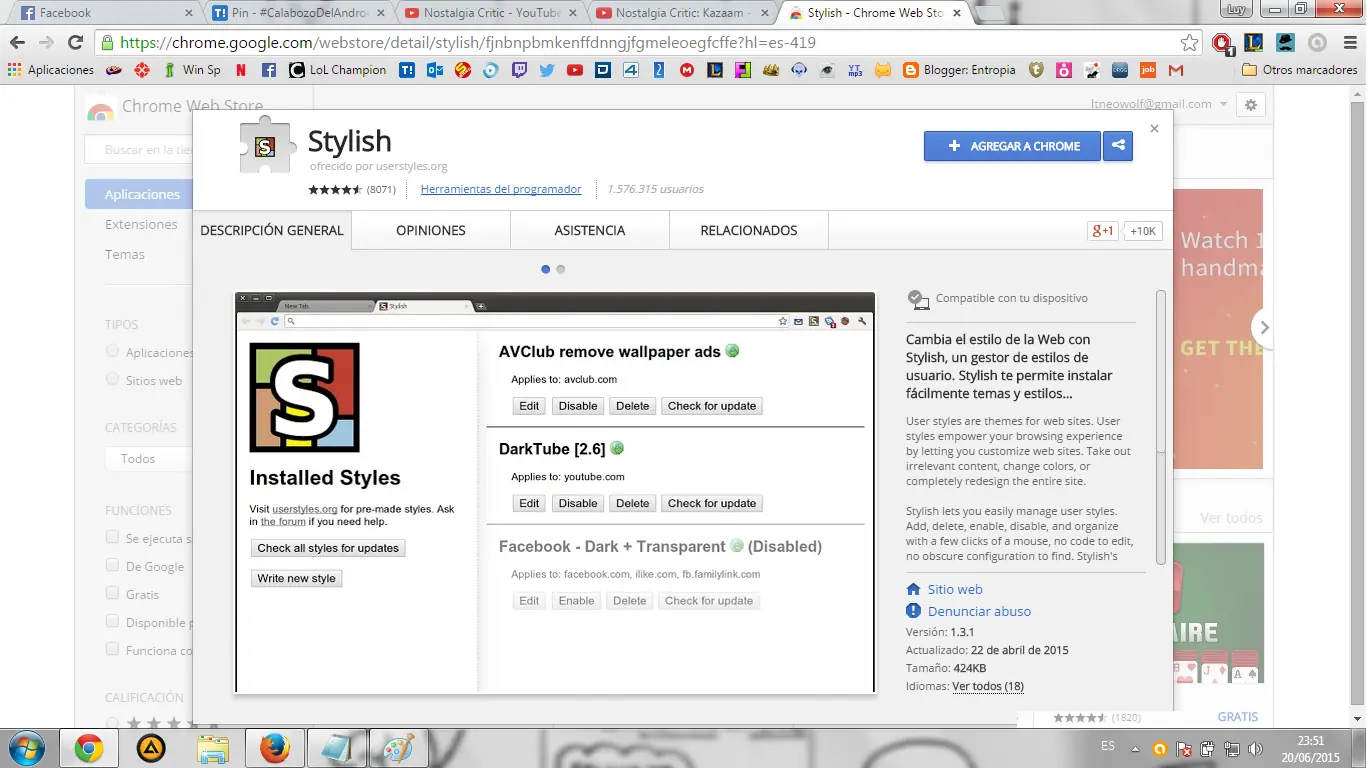Viewport: 1370px width, 768px height.
Task: Select the Sitios web radio button
Action: [112, 380]
